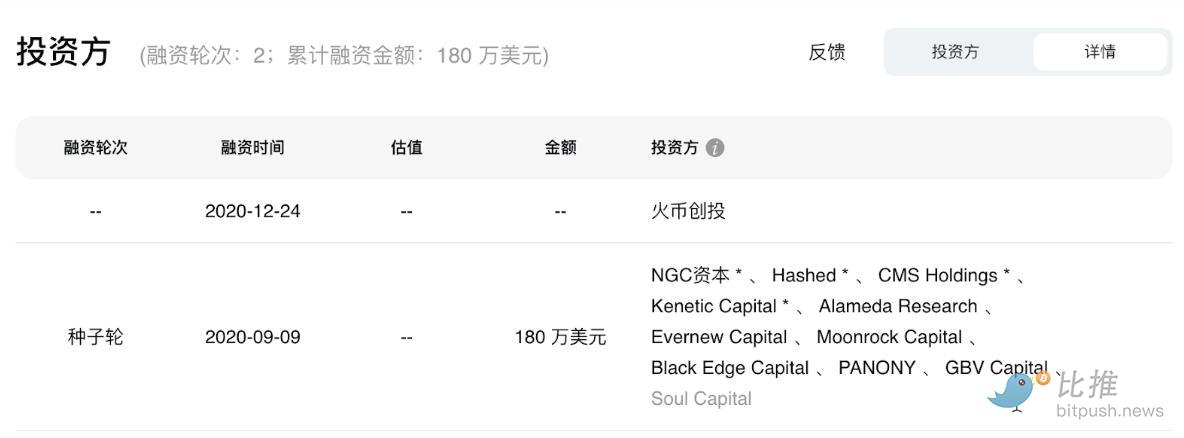Click the info icon beside 投资方 header
Image resolution: width=1184 pixels, height=438 pixels.
[715, 148]
